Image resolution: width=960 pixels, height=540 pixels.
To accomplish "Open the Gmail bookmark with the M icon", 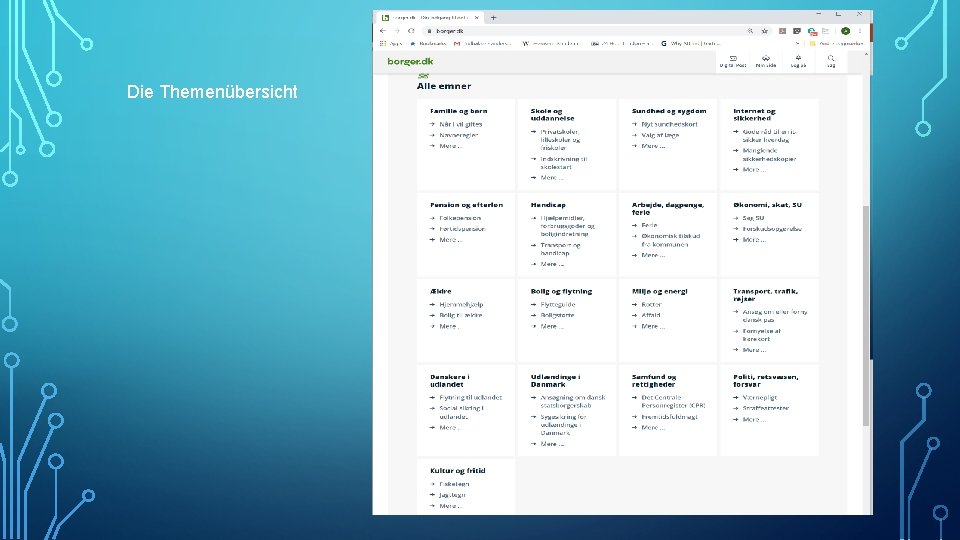I will 482,43.
